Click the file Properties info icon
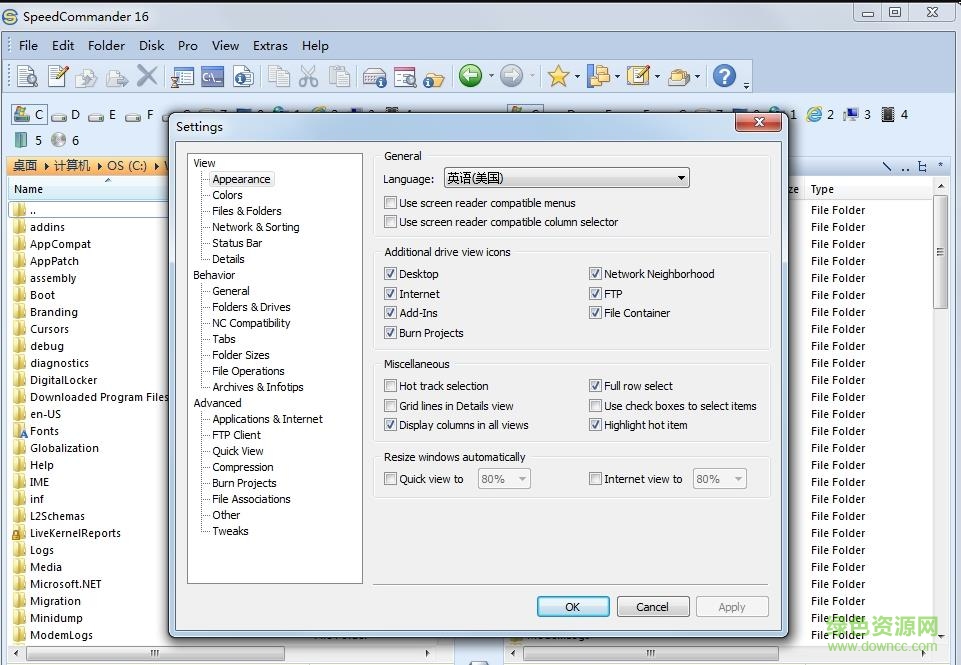 coord(243,76)
